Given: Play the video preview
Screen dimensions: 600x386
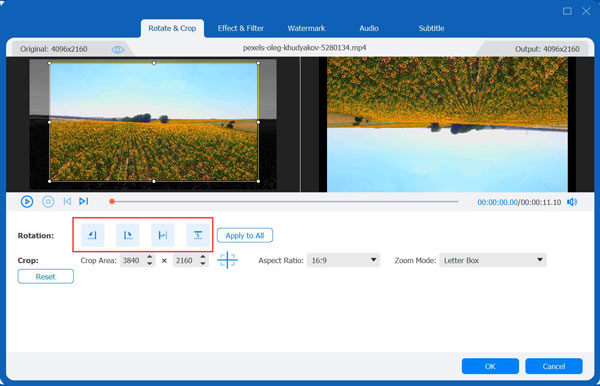Looking at the screenshot, I should (x=27, y=201).
